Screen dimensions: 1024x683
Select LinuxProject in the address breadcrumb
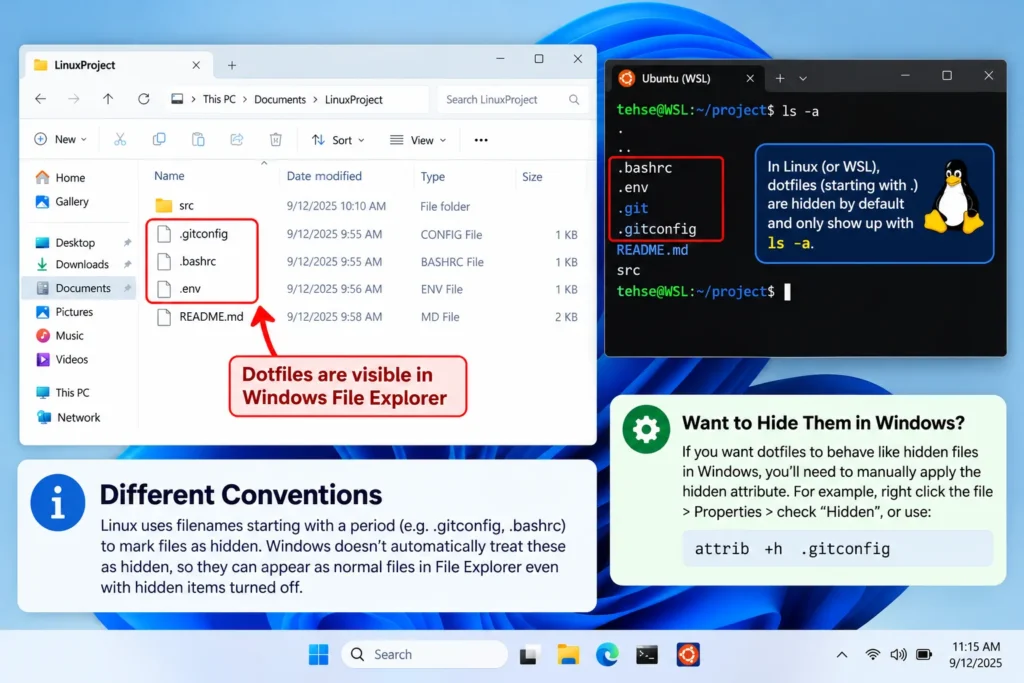point(353,99)
